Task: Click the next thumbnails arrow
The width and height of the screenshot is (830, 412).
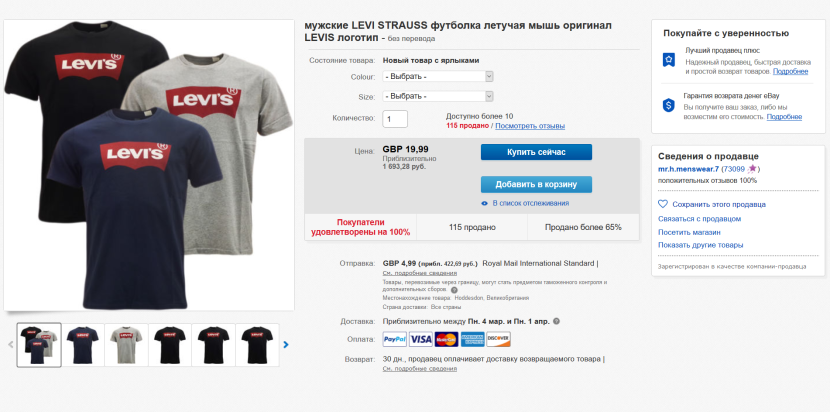Action: (x=286, y=345)
